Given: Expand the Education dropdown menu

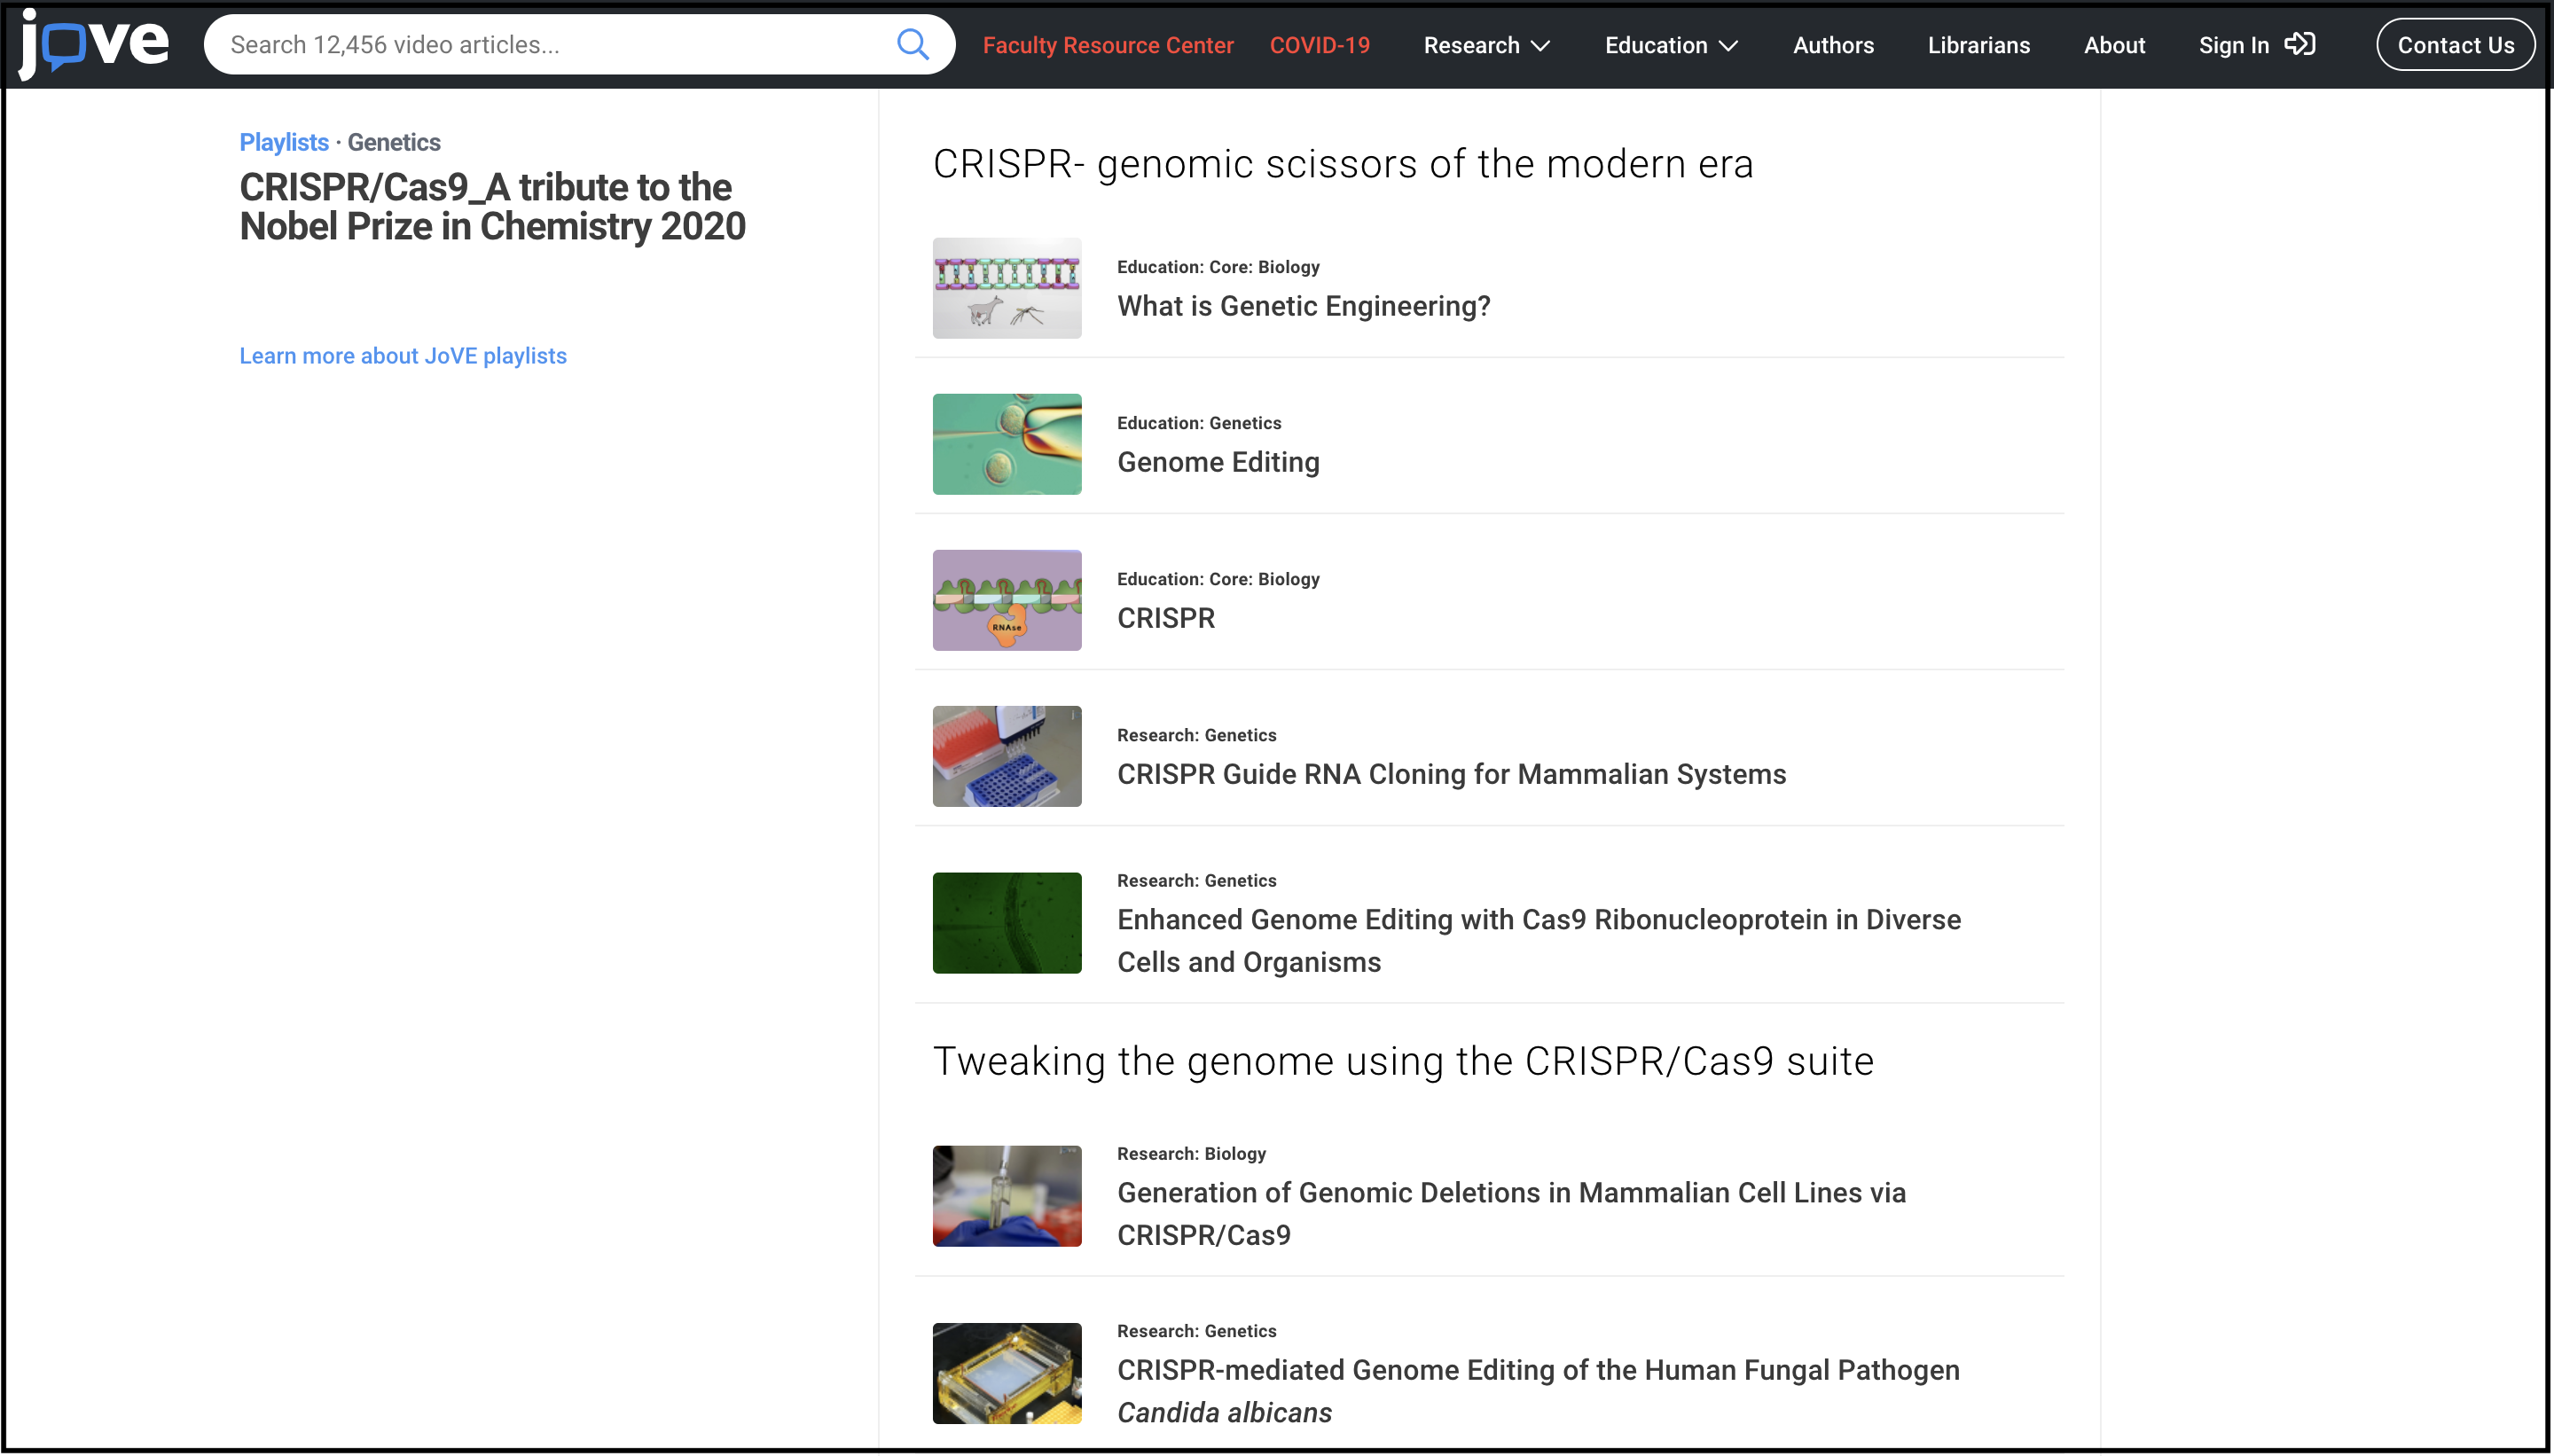Looking at the screenshot, I should [x=1670, y=45].
